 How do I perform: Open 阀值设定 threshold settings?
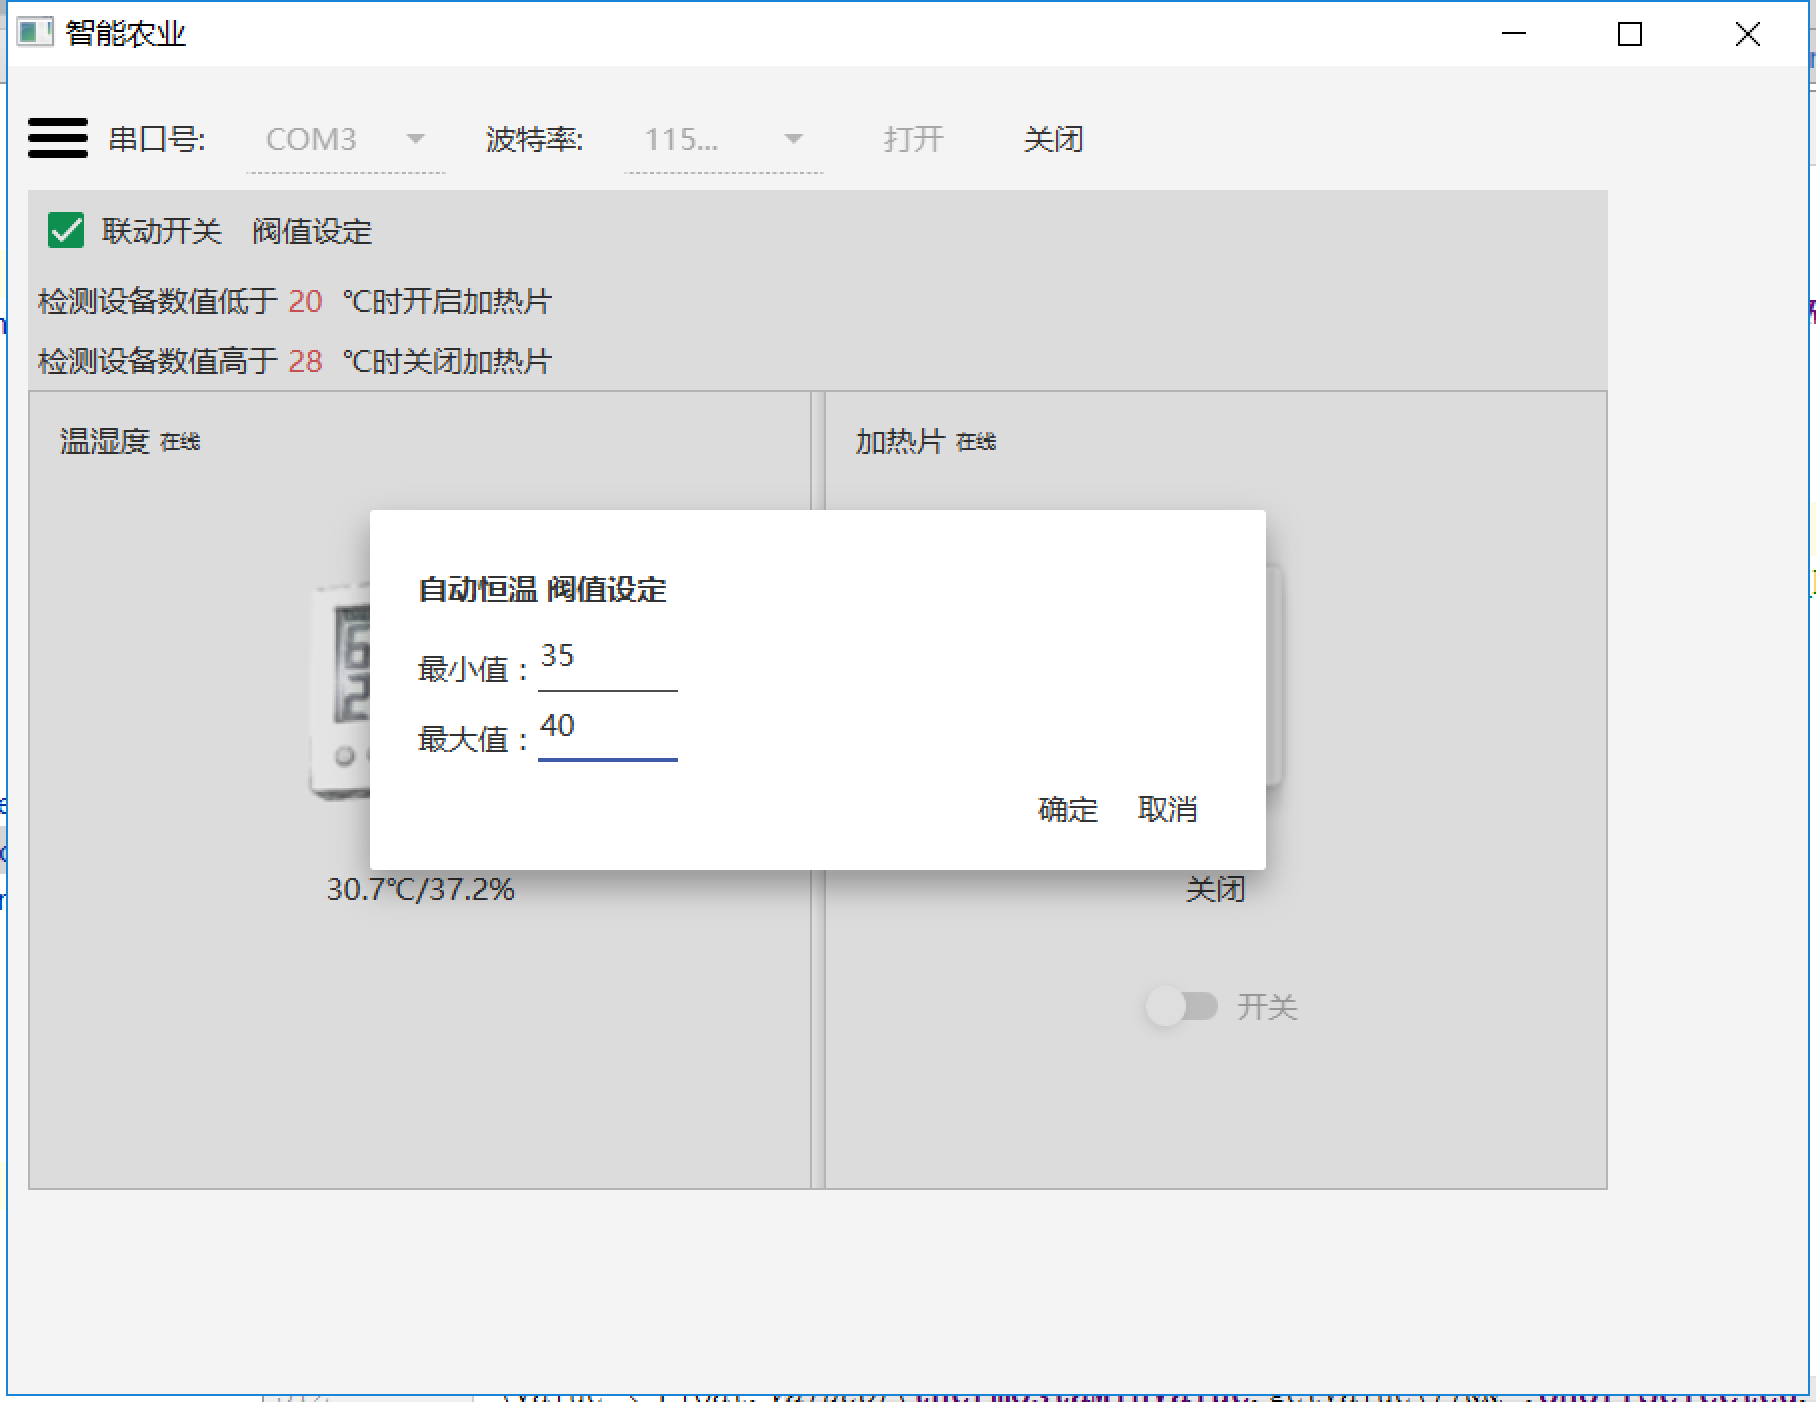coord(310,231)
